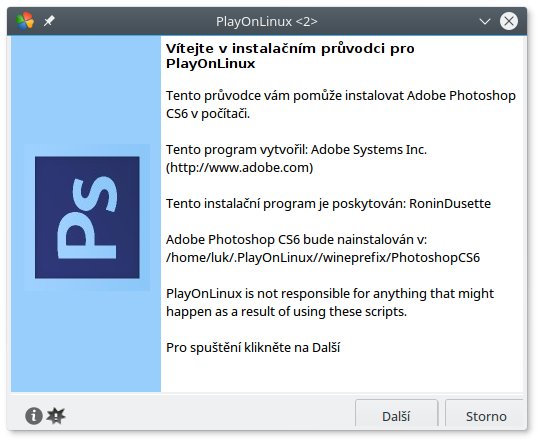Click Pro spuštění klikněte na Další text

(253, 347)
